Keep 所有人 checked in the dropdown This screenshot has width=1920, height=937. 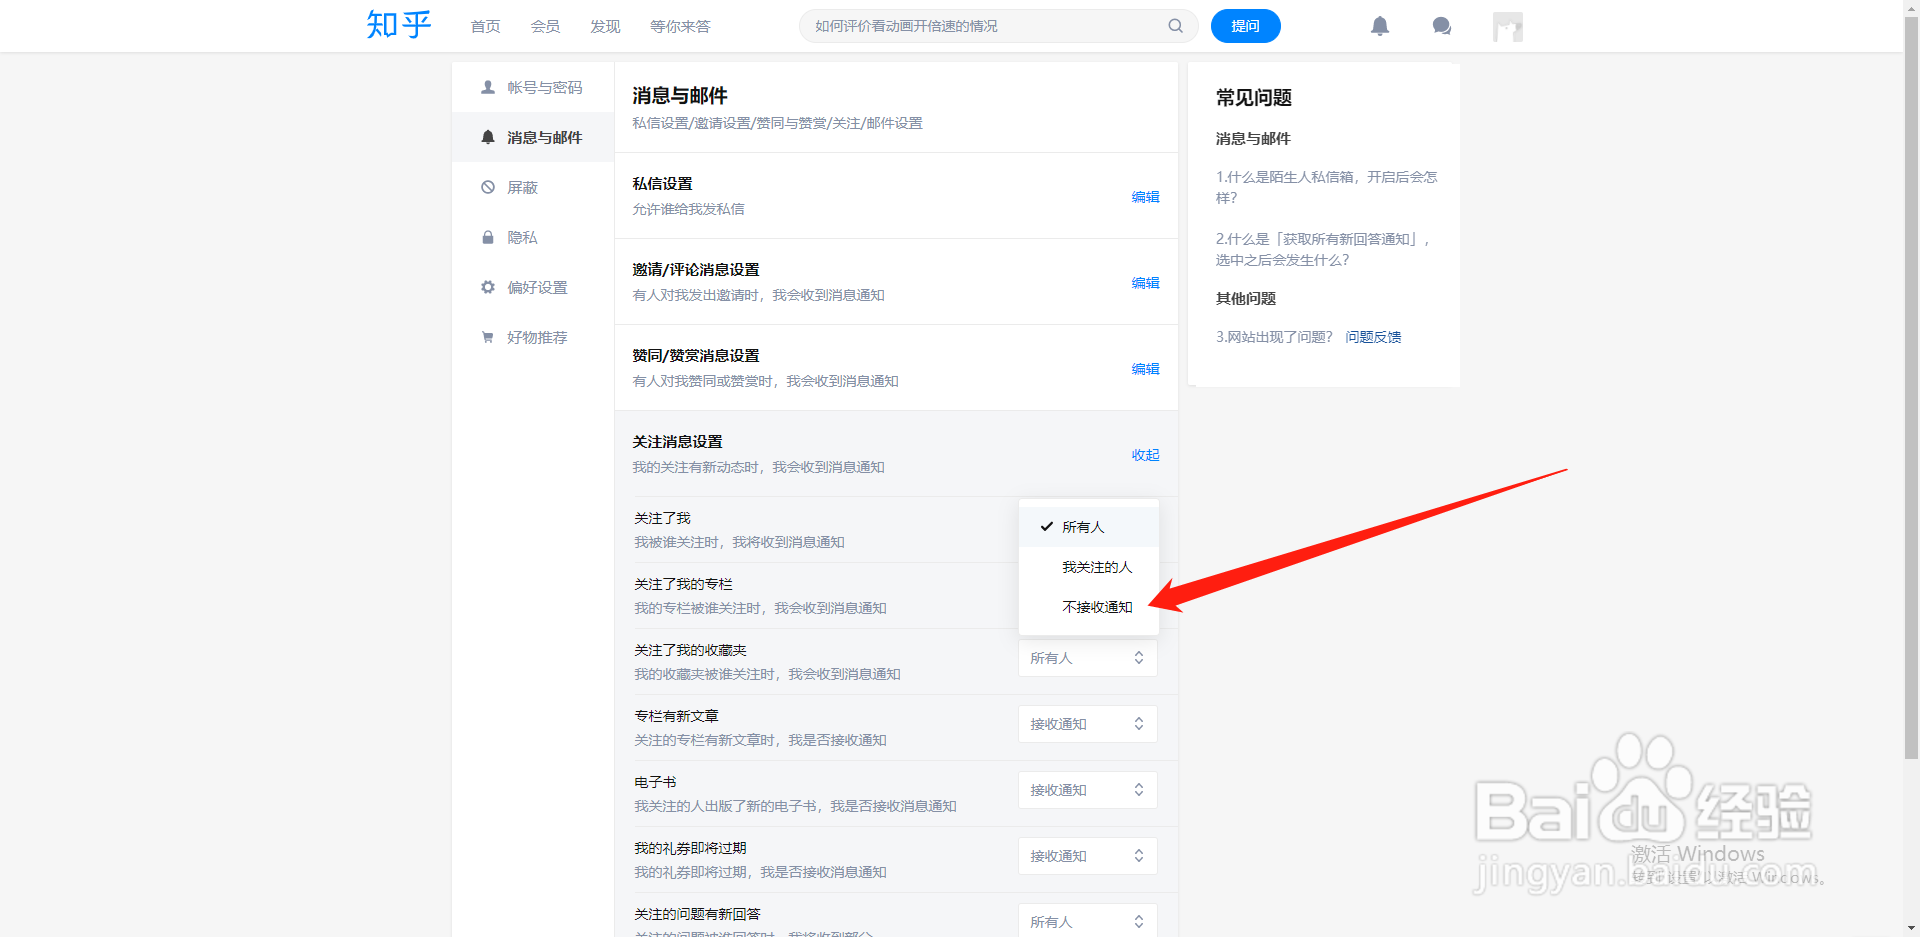point(1083,526)
